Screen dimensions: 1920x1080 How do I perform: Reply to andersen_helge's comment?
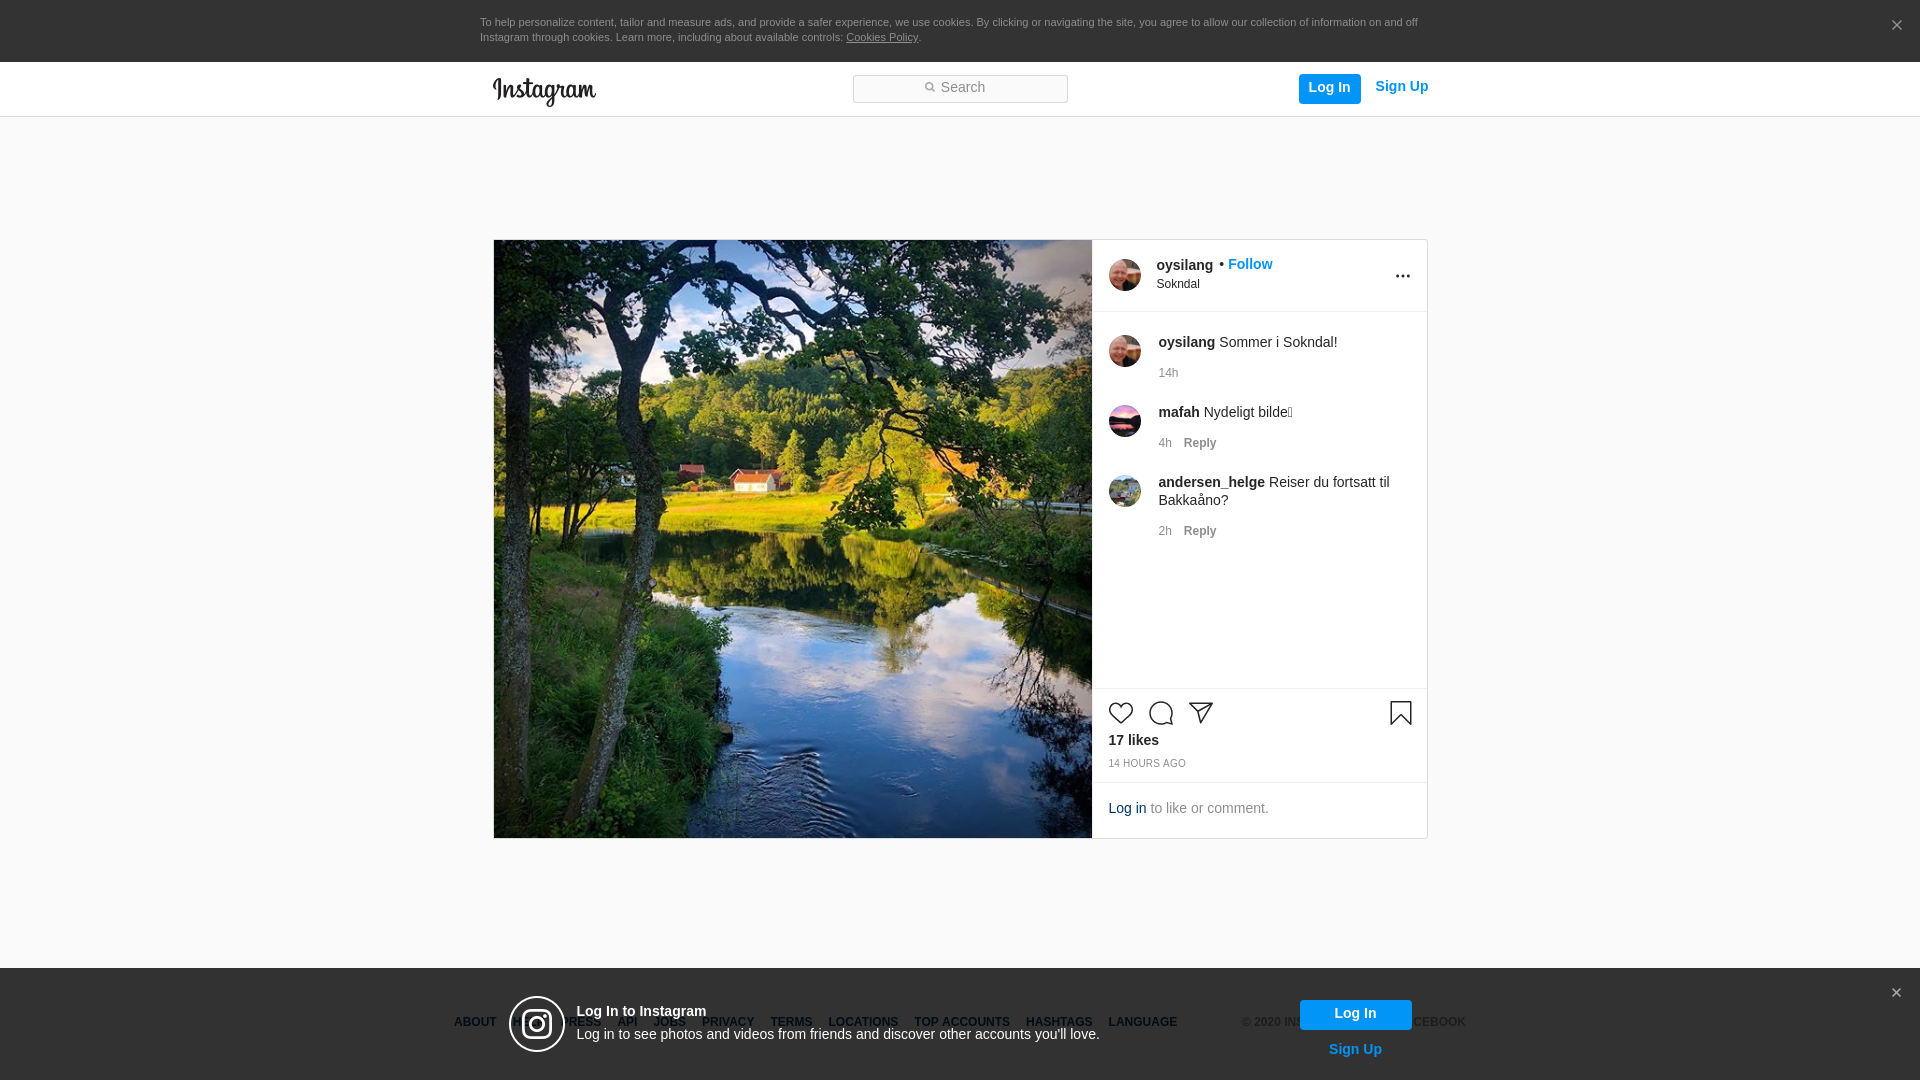click(1200, 531)
